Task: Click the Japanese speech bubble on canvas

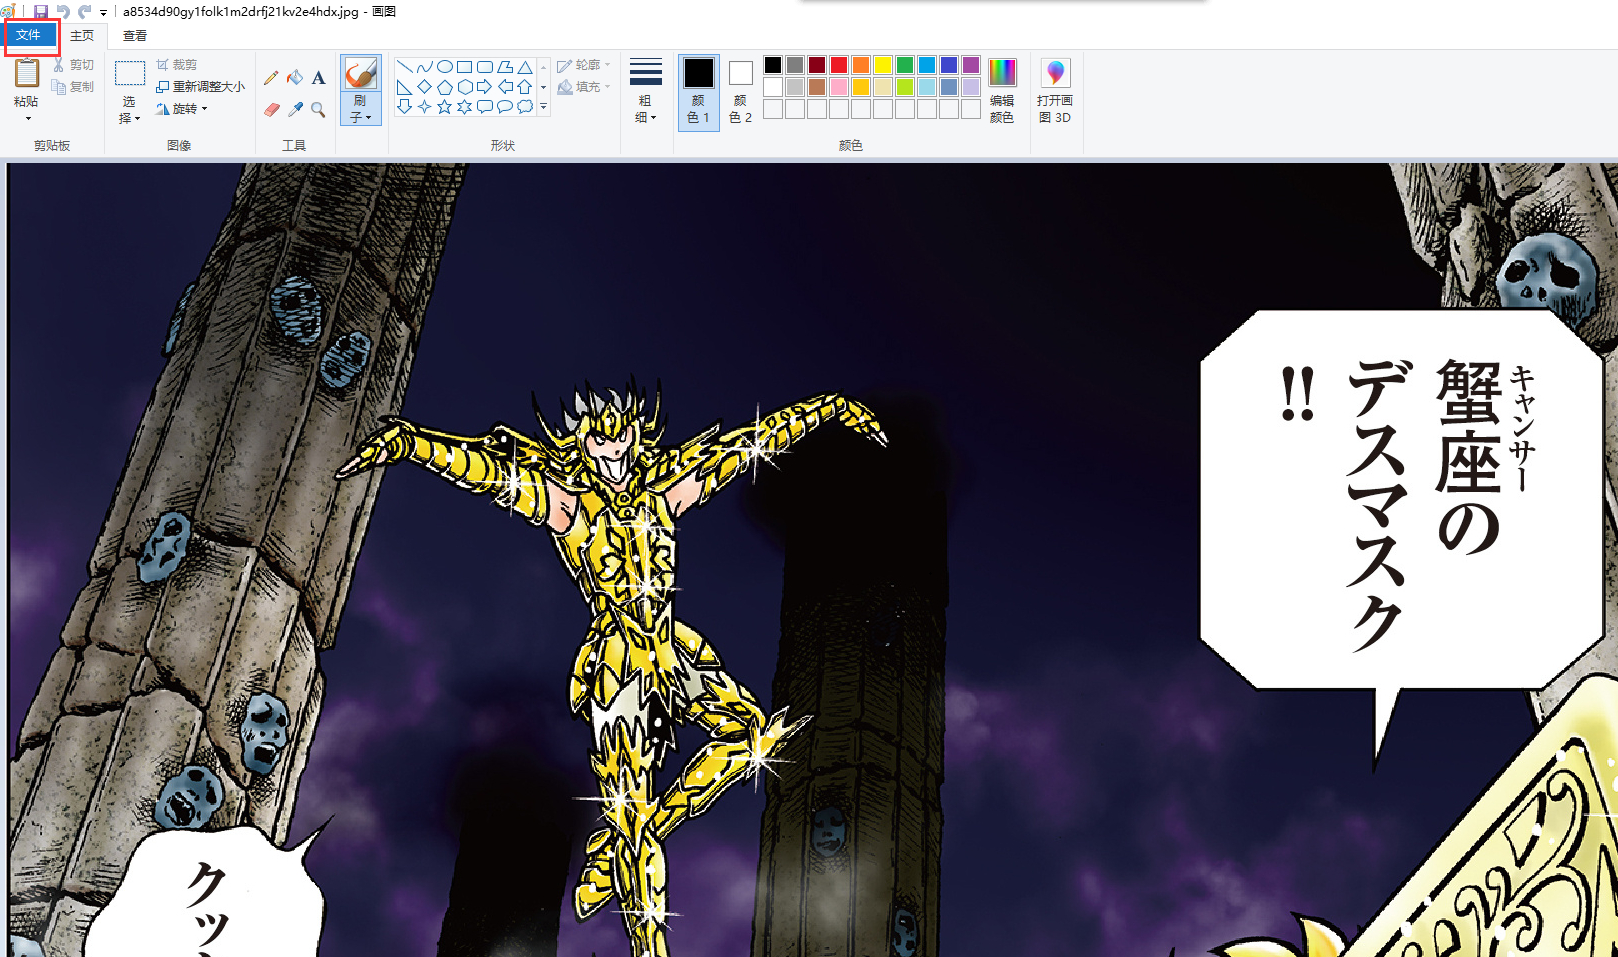Action: 1400,500
